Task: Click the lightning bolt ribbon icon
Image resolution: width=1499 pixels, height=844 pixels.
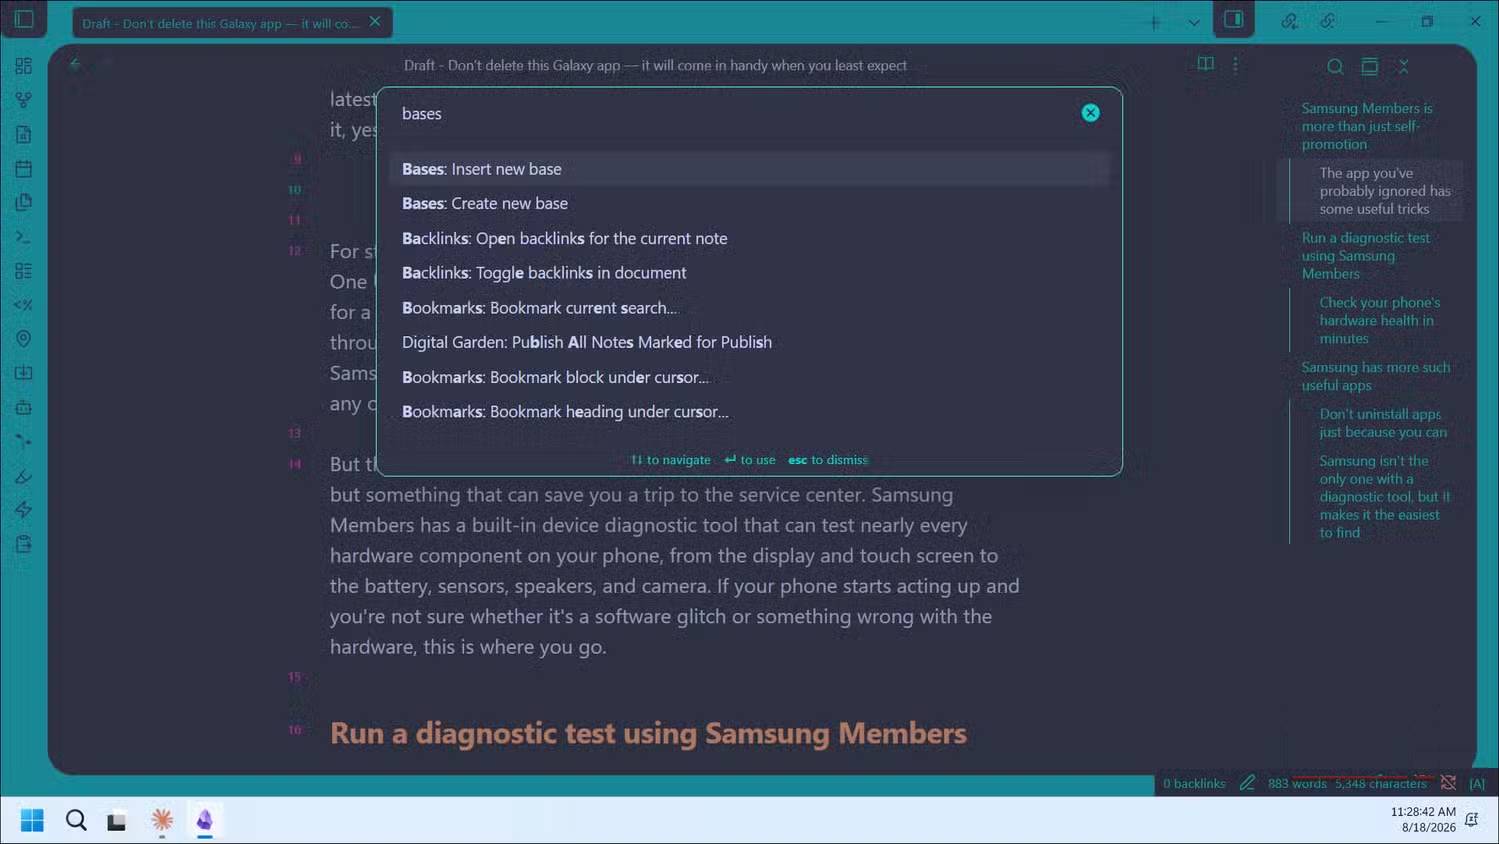Action: 24,510
